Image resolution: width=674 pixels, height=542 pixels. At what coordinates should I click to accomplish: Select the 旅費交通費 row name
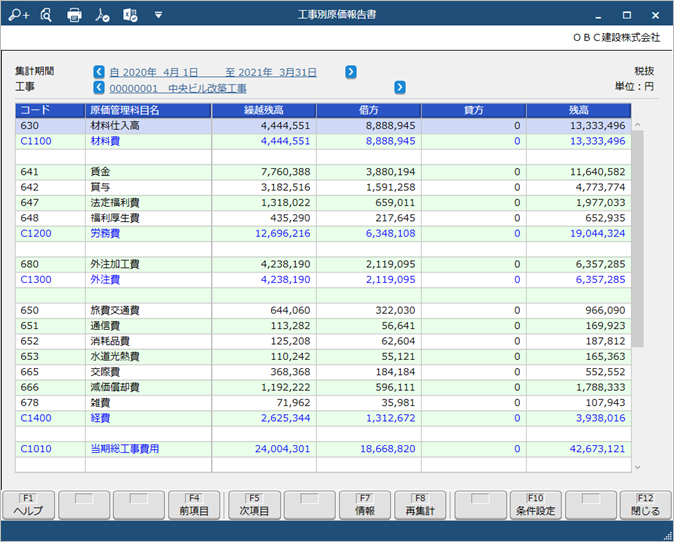pyautogui.click(x=115, y=310)
